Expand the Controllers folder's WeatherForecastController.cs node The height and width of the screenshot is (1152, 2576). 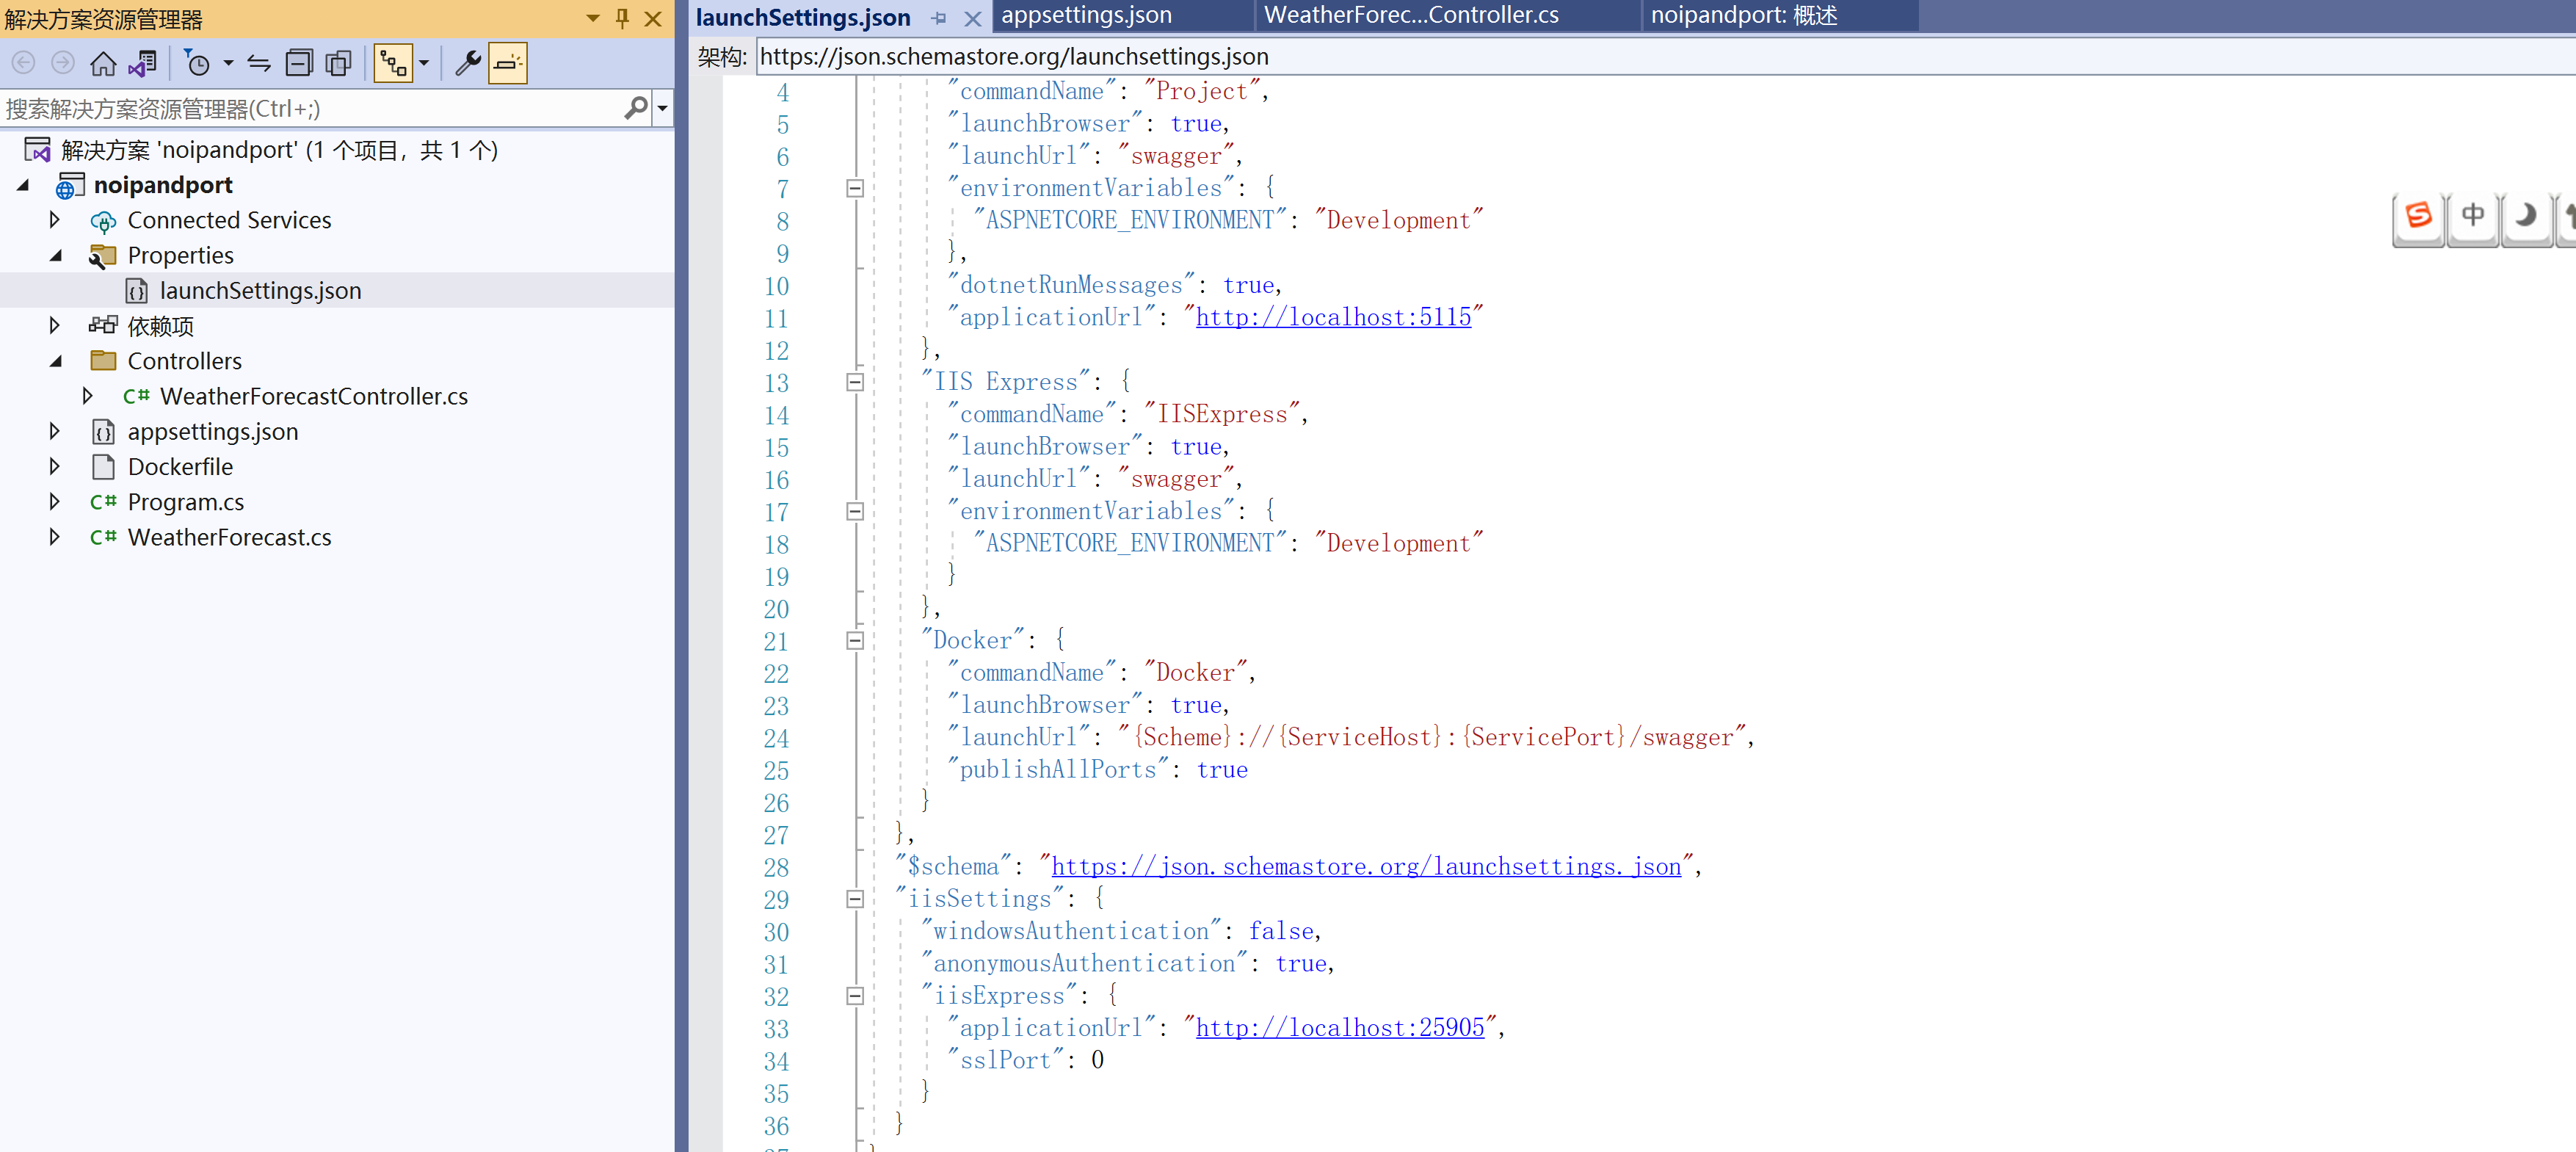(88, 396)
